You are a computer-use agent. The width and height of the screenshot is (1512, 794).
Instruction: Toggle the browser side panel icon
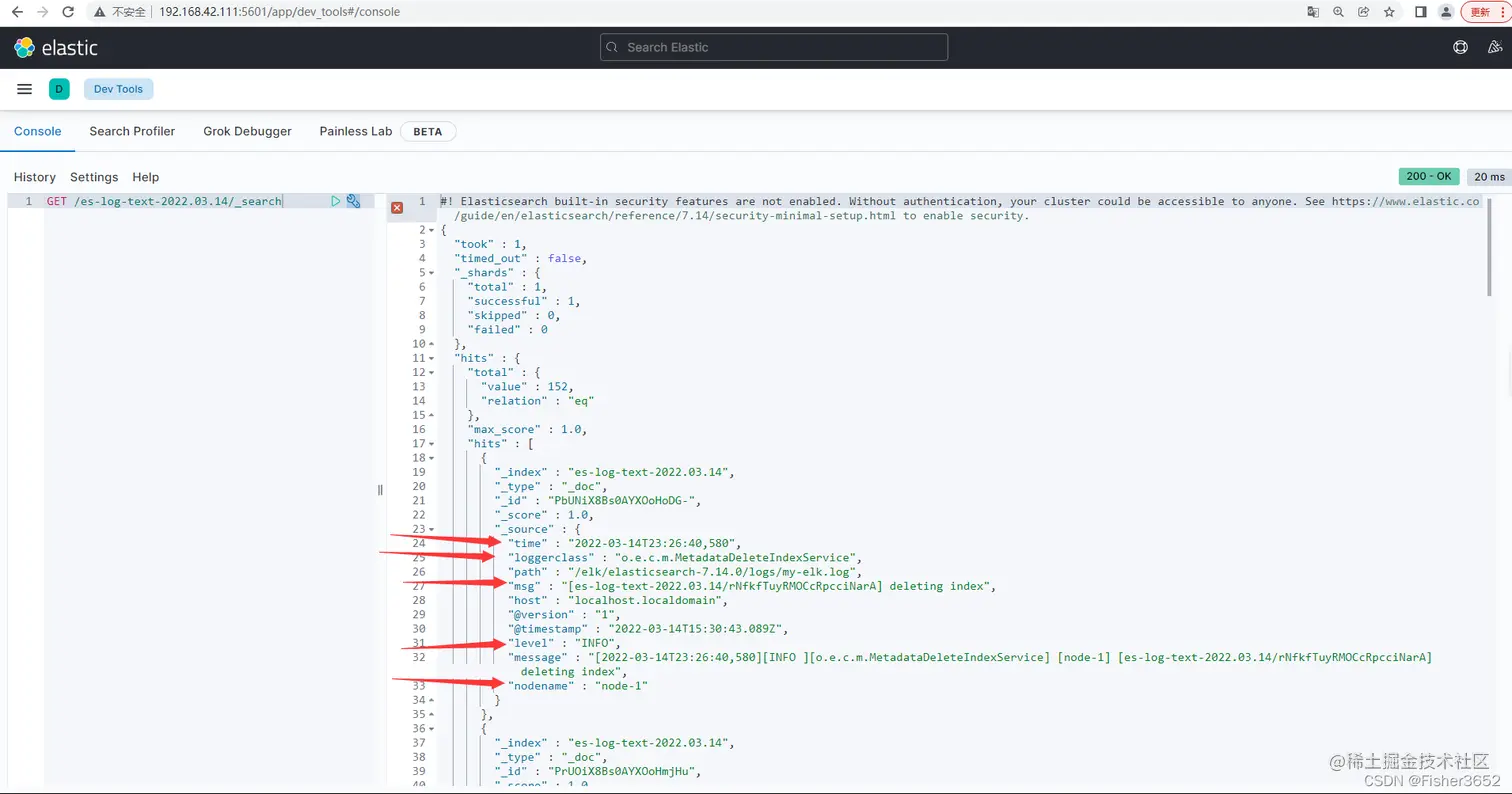point(1420,12)
